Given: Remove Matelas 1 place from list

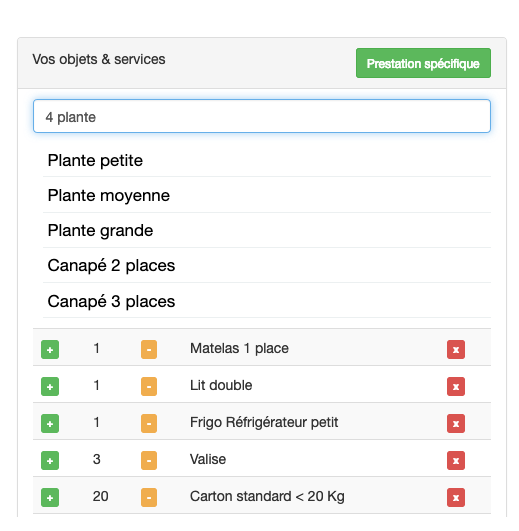Looking at the screenshot, I should (456, 349).
